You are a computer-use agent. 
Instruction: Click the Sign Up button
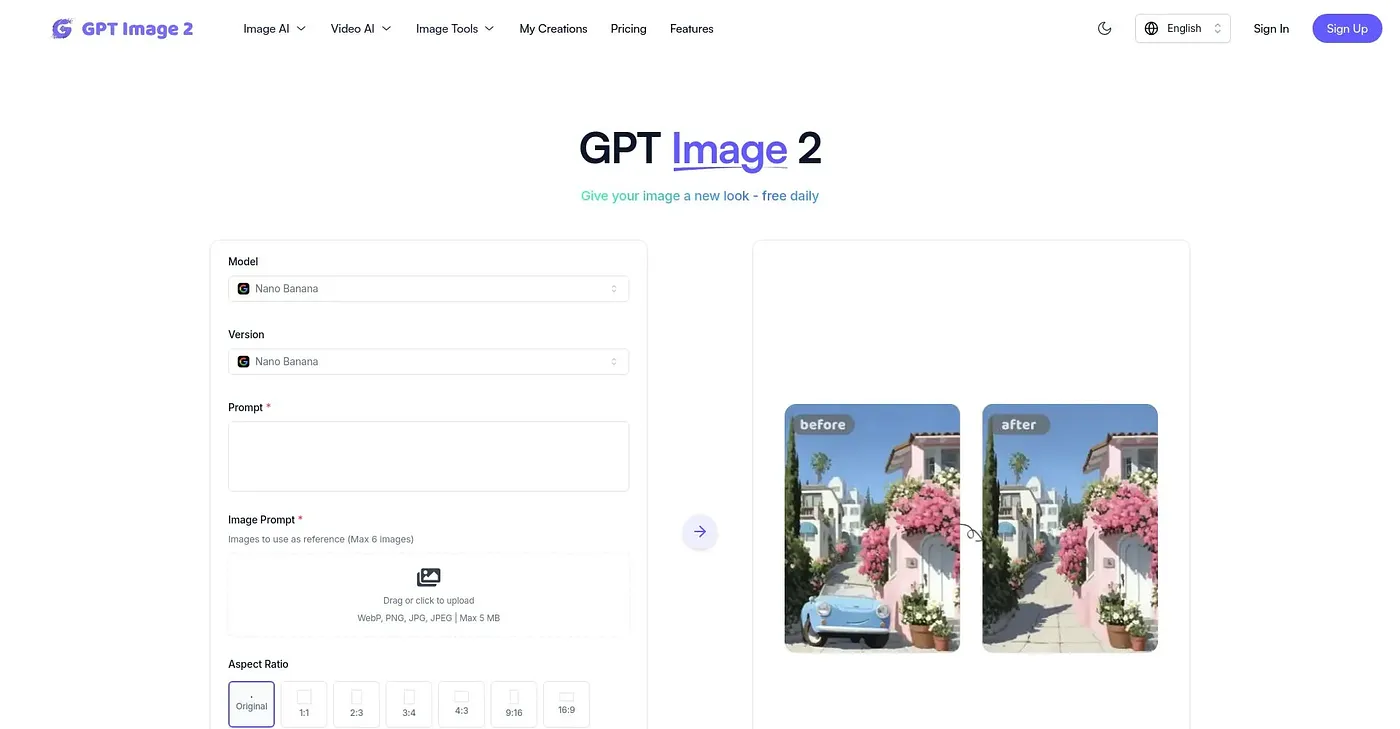(x=1347, y=29)
